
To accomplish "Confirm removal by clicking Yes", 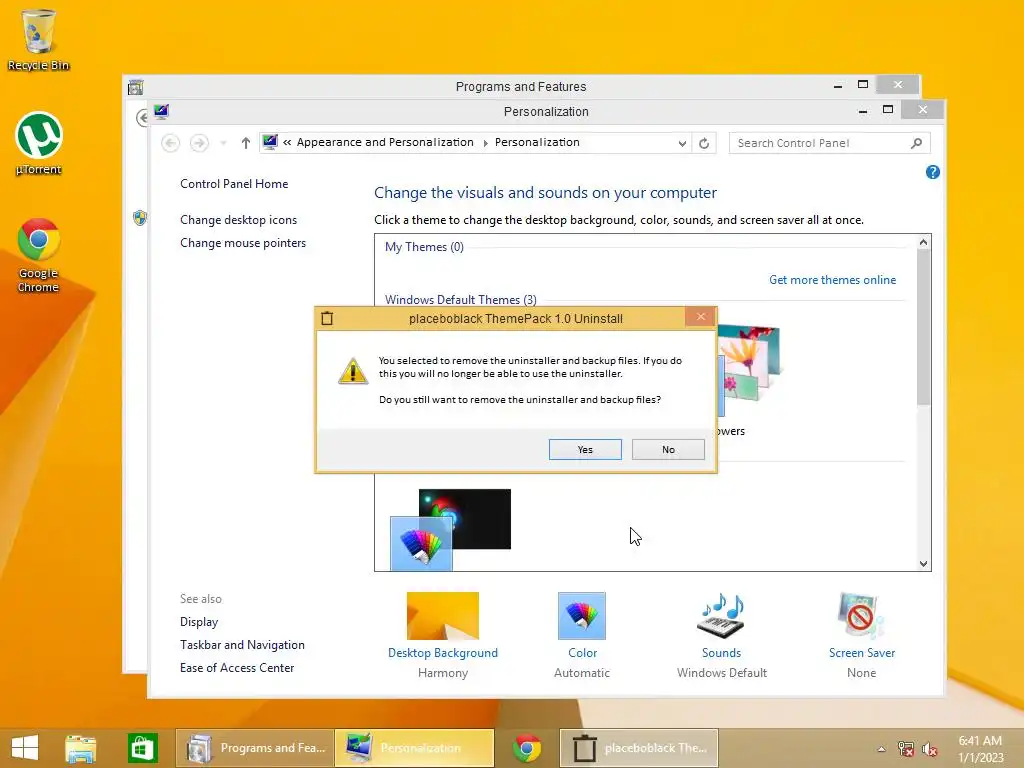I will tap(584, 449).
